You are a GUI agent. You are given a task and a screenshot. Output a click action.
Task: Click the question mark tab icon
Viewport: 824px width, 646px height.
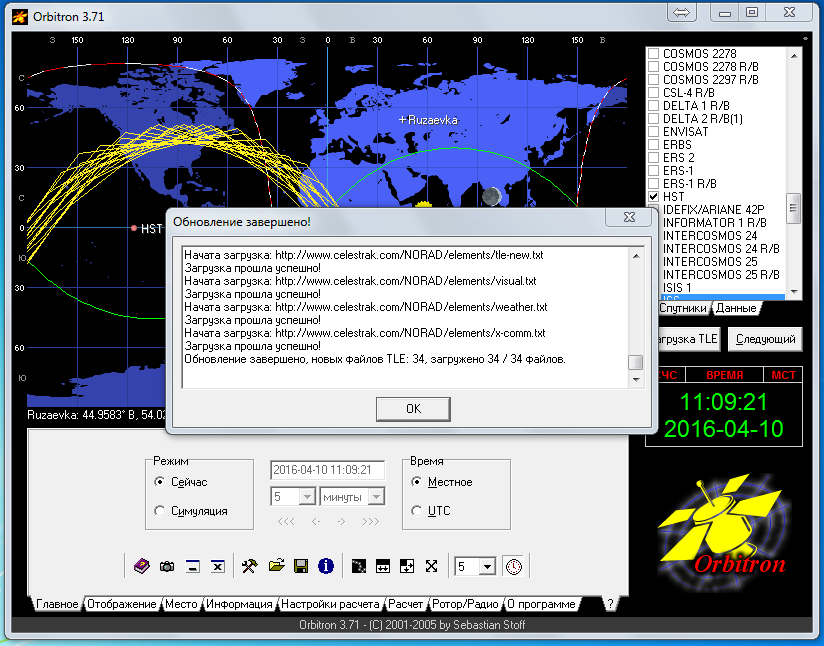[610, 604]
